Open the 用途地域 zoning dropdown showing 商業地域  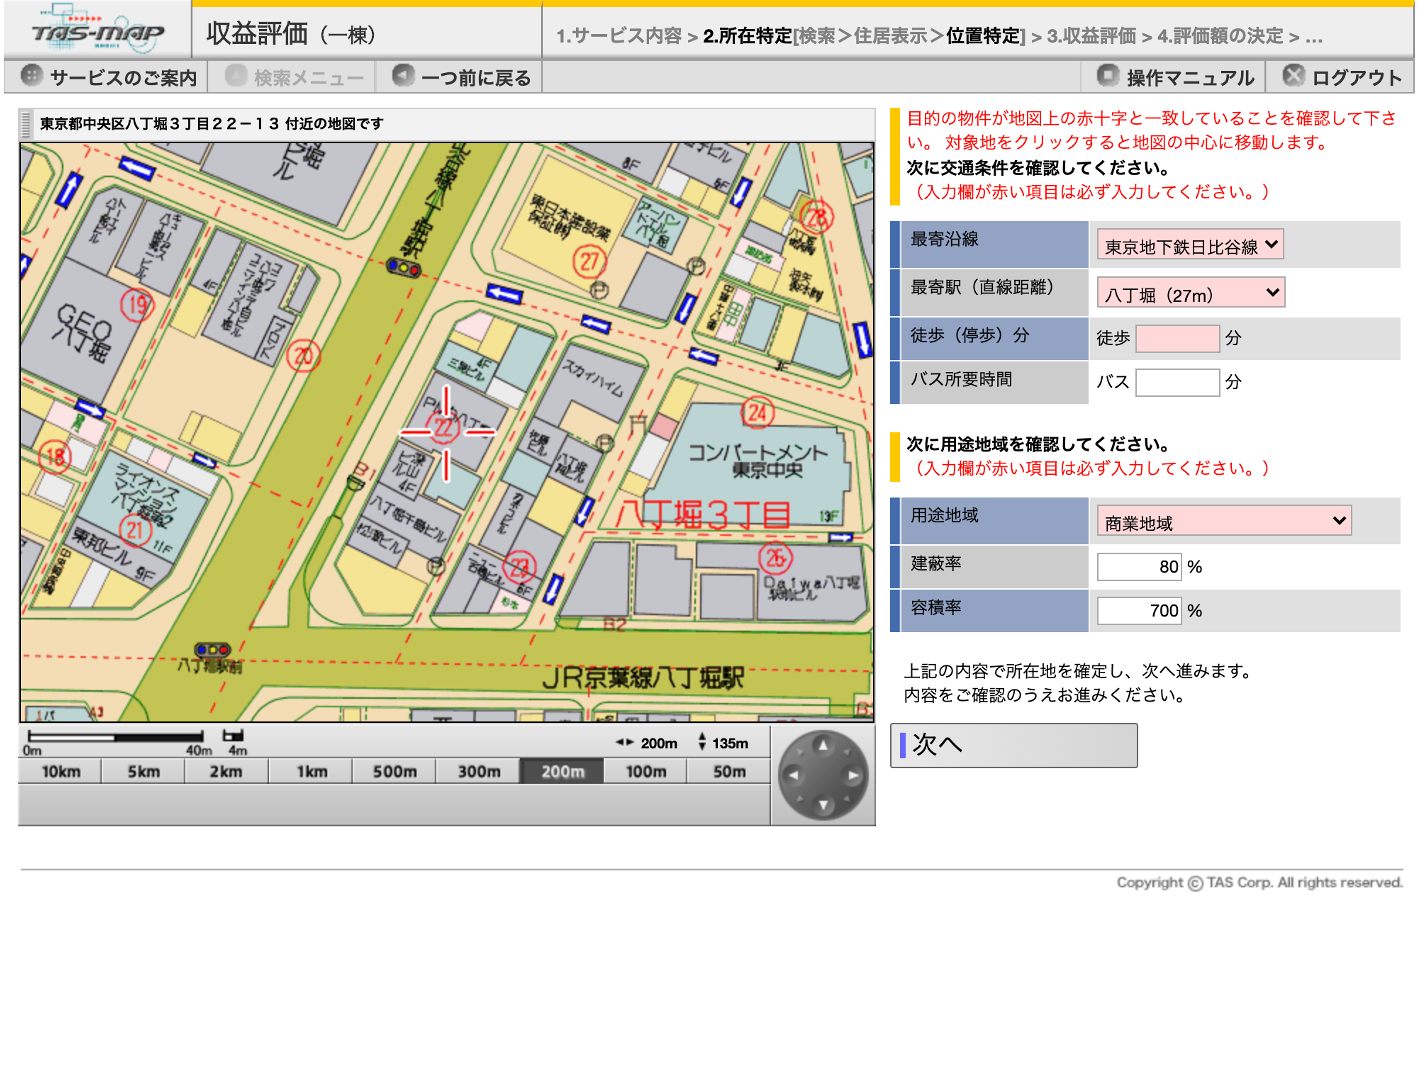(x=1223, y=520)
